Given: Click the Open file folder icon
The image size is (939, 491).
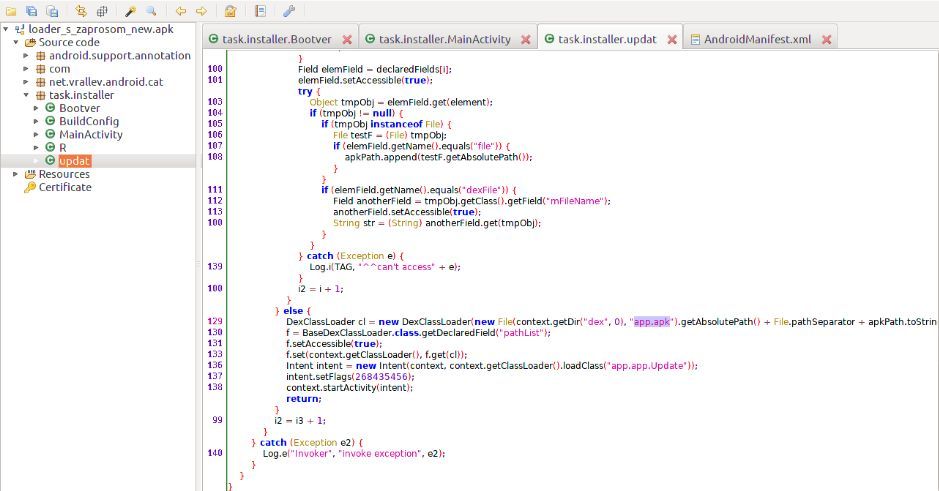Looking at the screenshot, I should coord(11,11).
